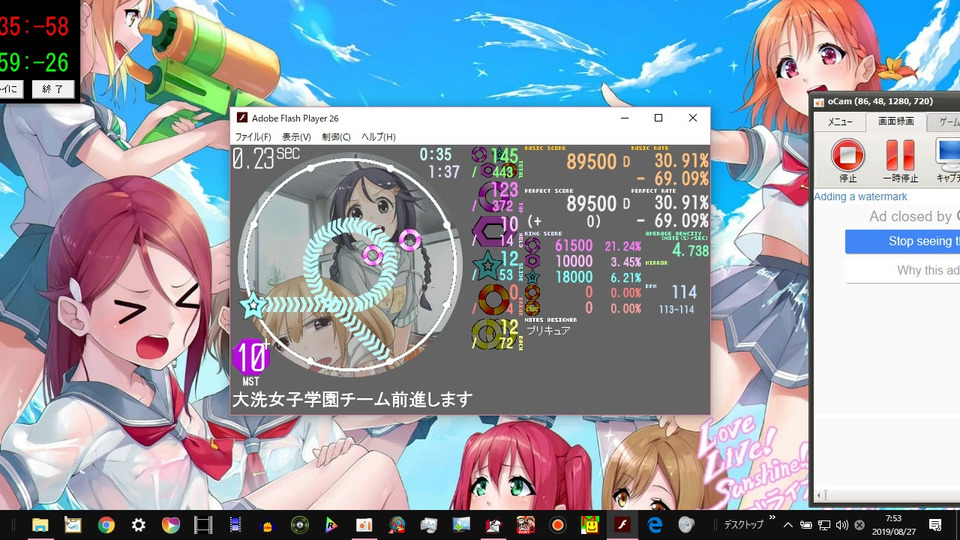Open Settings gear from the taskbar
Image resolution: width=960 pixels, height=540 pixels.
138,525
